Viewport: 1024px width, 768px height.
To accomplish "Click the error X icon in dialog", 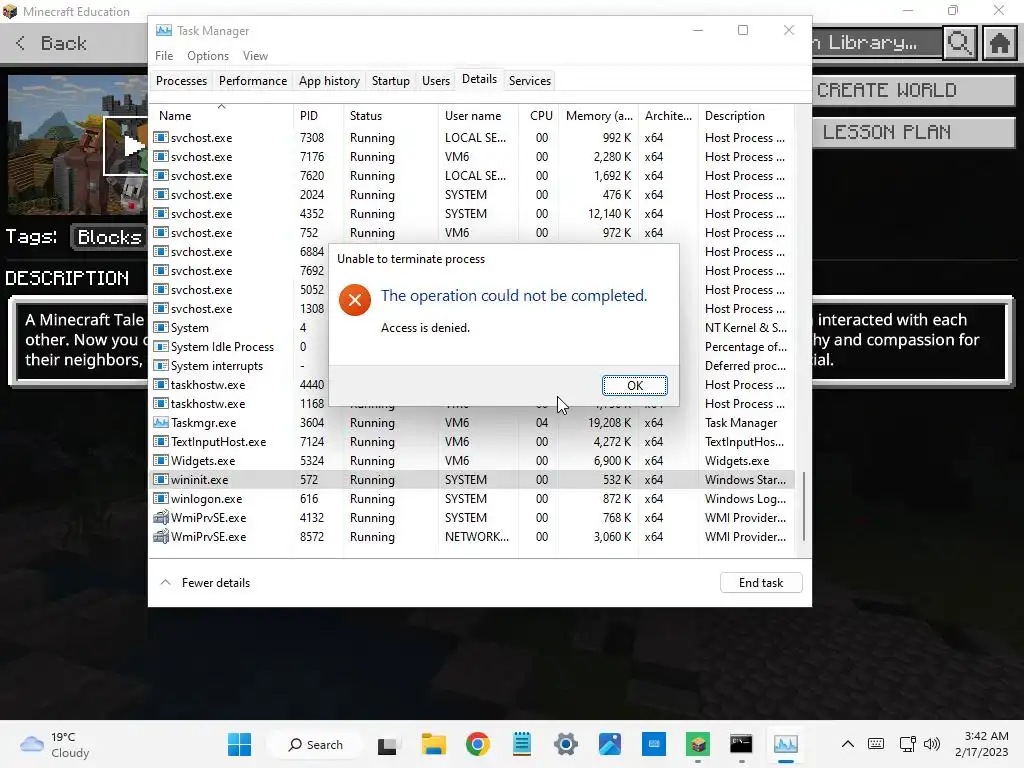I will 355,300.
